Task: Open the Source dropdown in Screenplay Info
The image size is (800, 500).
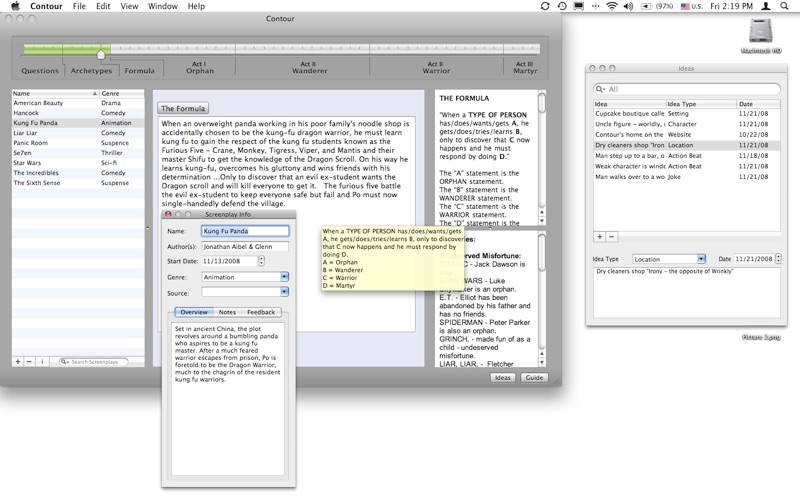Action: point(284,292)
